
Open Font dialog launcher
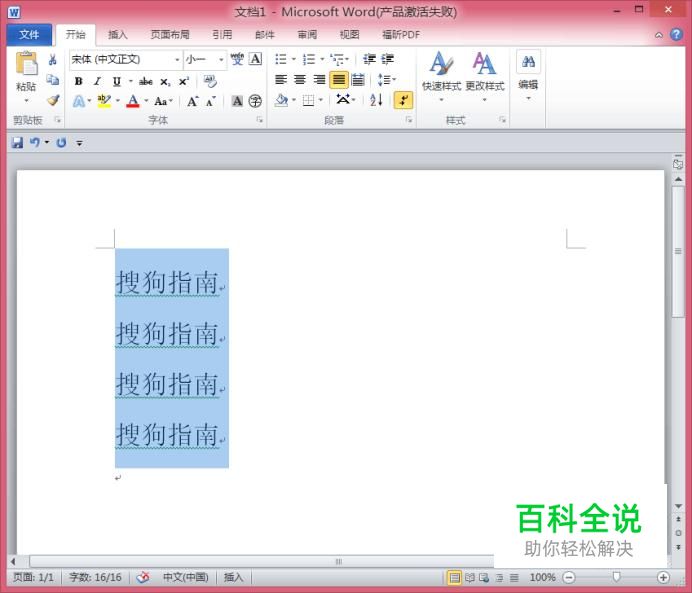coord(260,120)
